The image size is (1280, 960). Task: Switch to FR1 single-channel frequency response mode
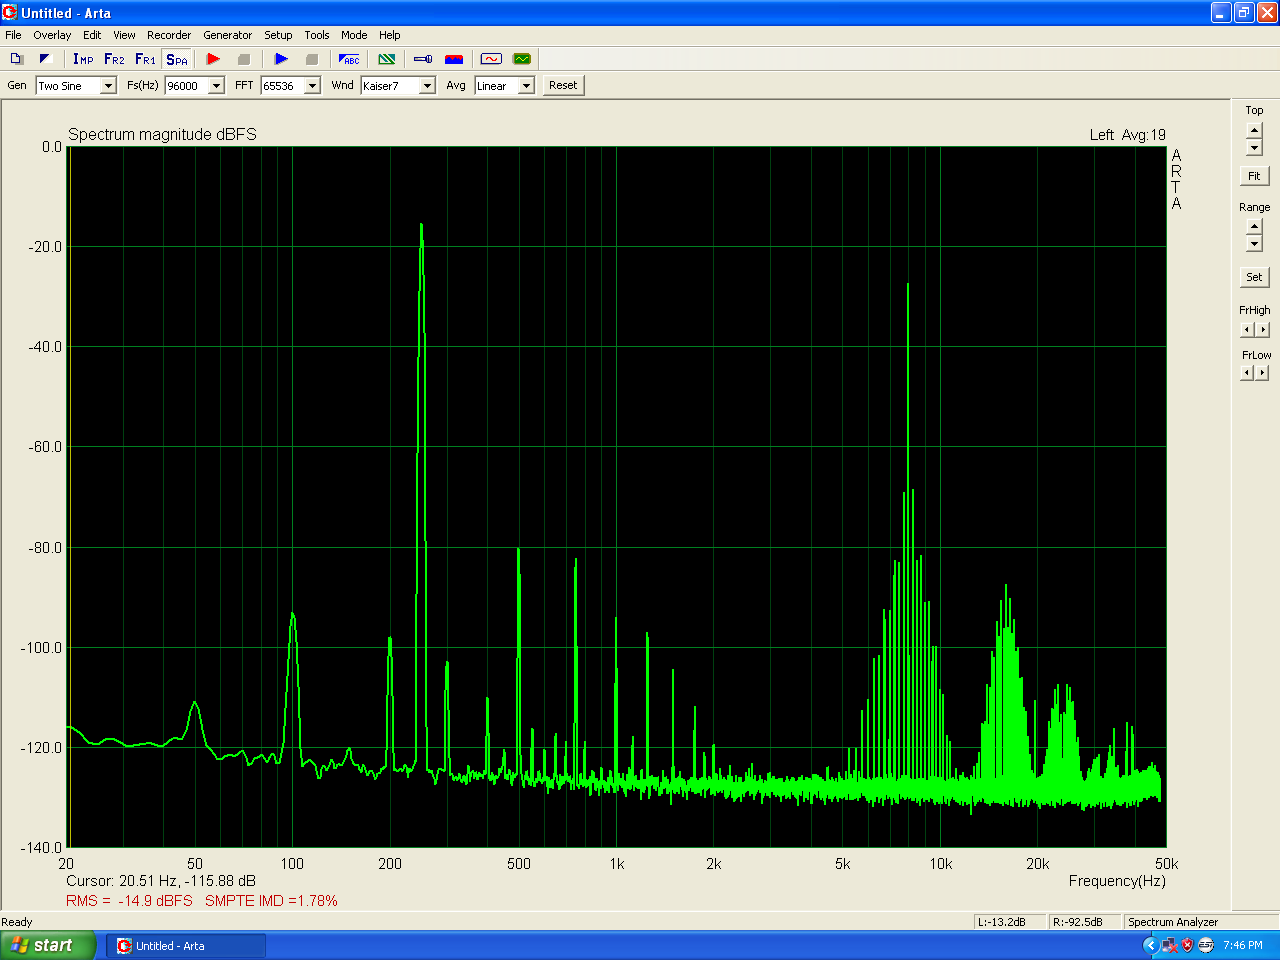point(145,59)
